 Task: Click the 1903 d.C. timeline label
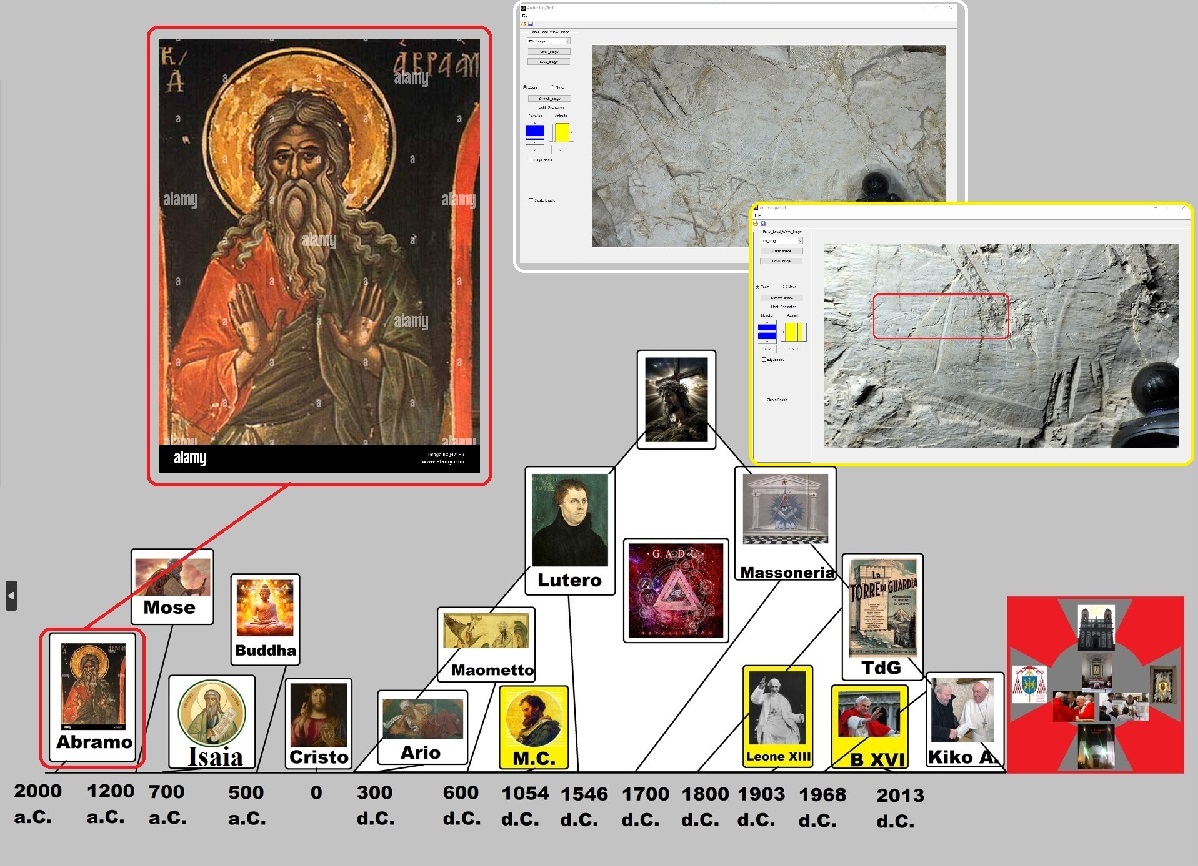pyautogui.click(x=761, y=806)
